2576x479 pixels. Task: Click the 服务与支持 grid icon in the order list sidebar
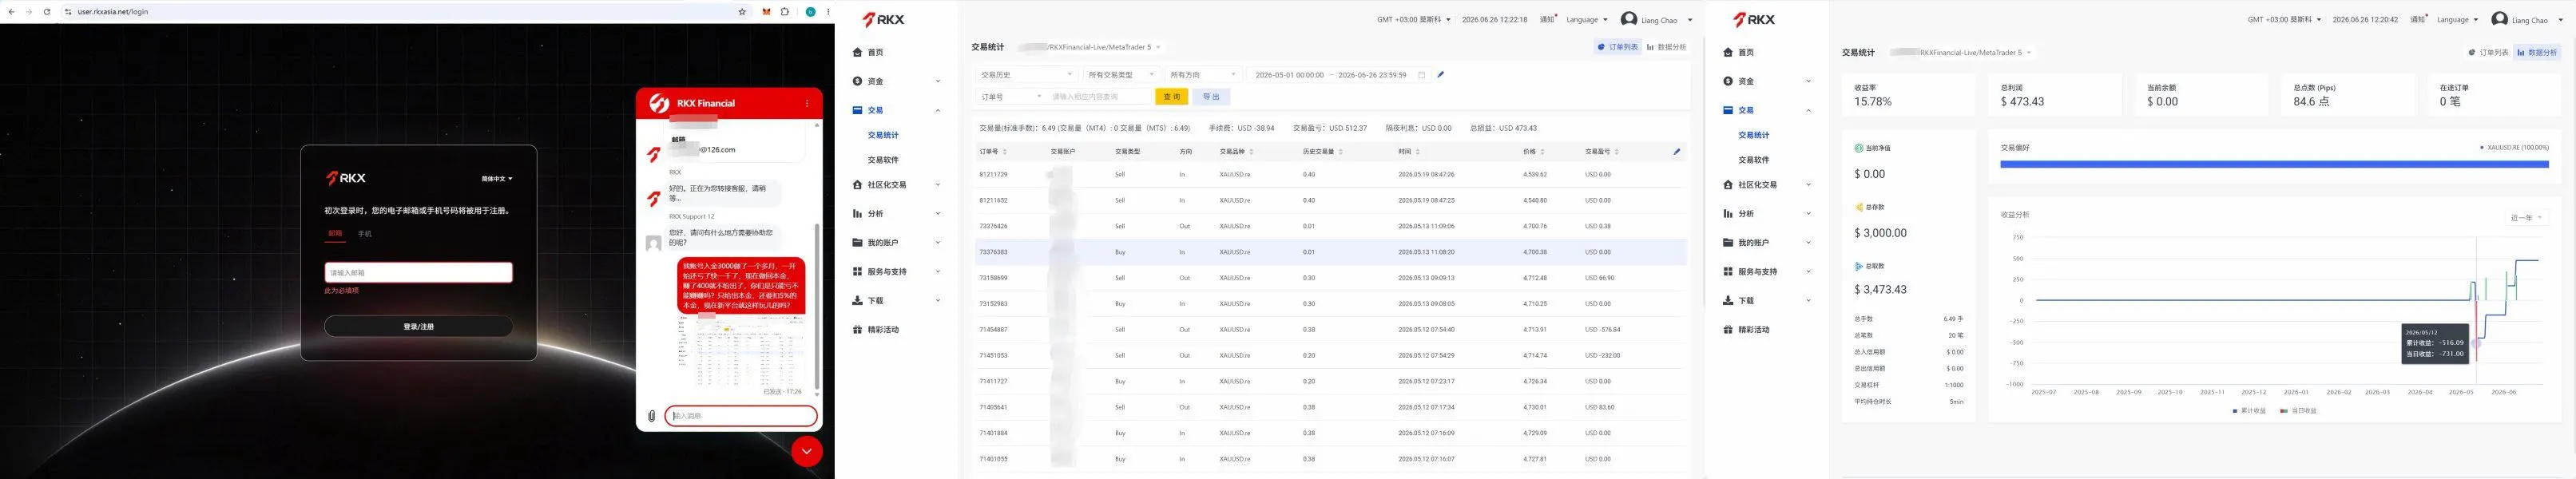pos(857,272)
